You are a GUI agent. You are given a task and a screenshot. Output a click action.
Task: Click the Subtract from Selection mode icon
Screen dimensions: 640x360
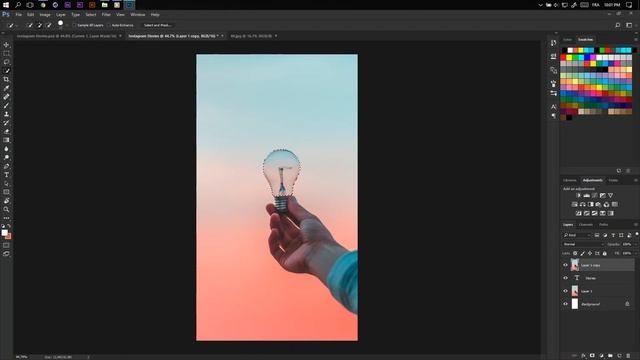[49, 25]
